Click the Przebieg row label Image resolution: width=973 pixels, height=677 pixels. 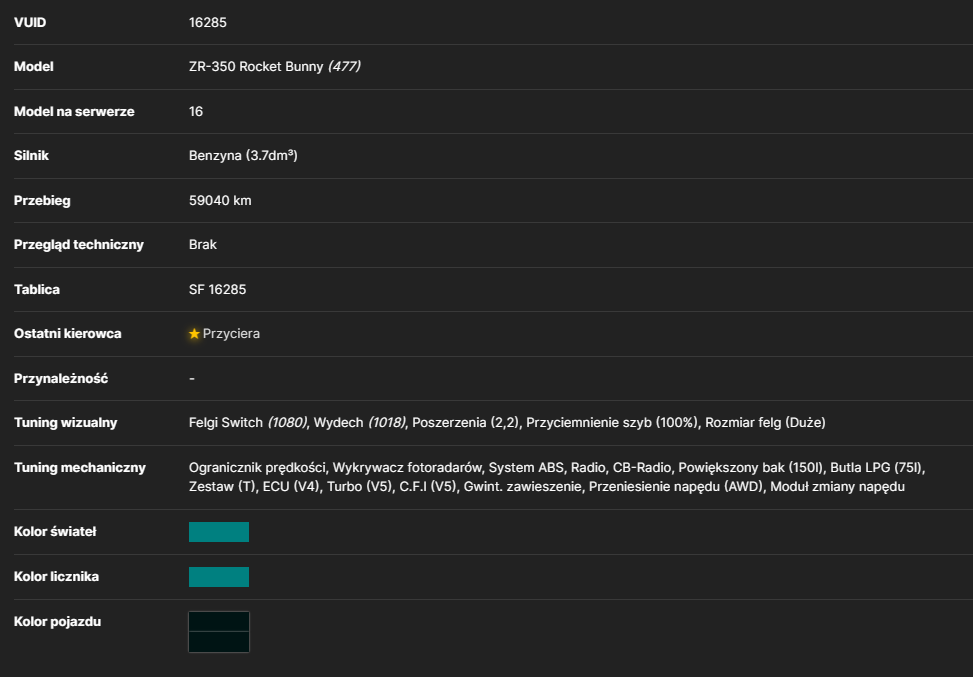pyautogui.click(x=42, y=200)
